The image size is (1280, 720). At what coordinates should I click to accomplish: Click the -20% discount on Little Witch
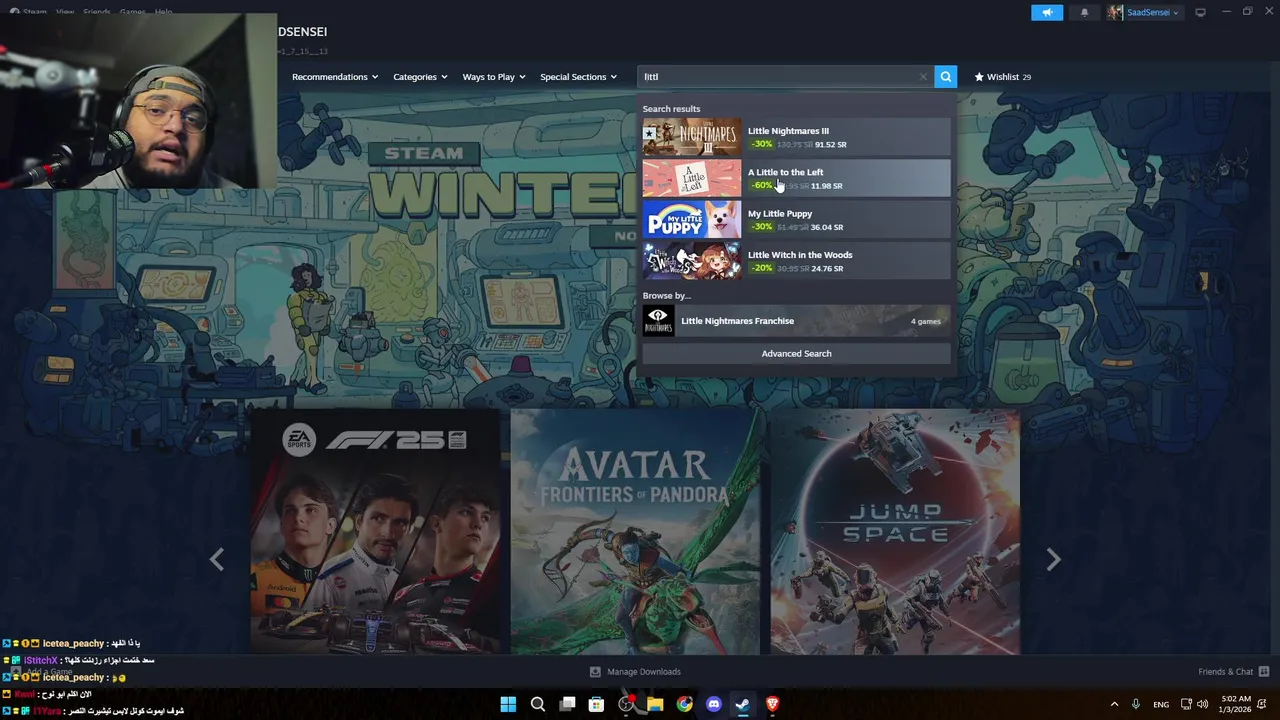coord(762,268)
